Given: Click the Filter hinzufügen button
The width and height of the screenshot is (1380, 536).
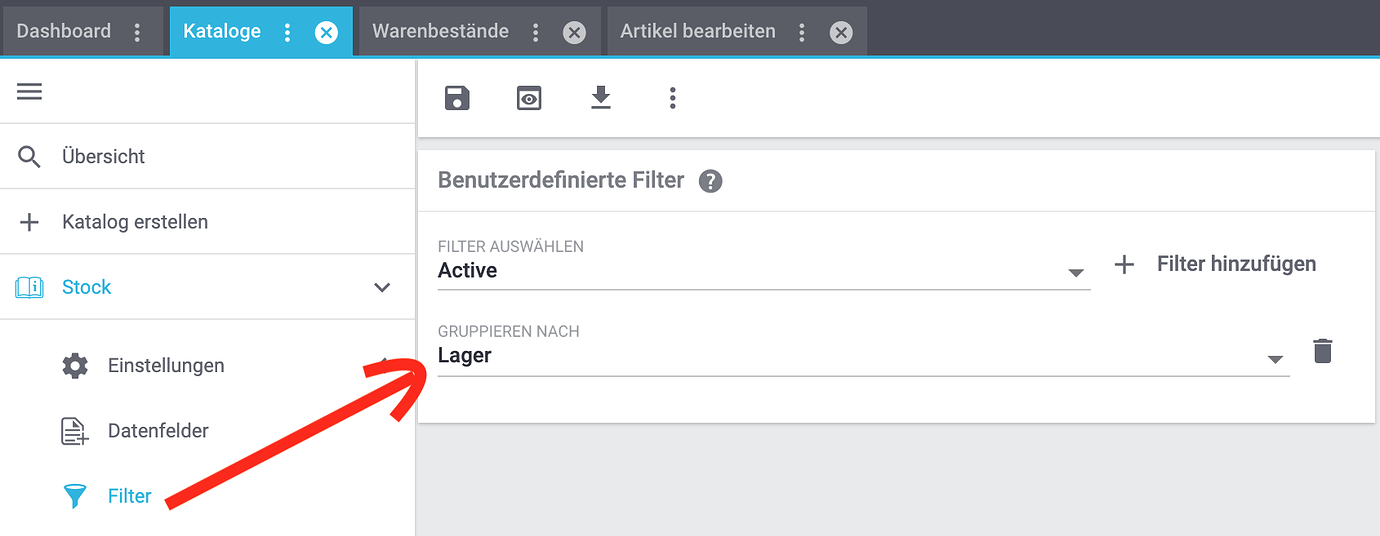Looking at the screenshot, I should (x=1216, y=264).
